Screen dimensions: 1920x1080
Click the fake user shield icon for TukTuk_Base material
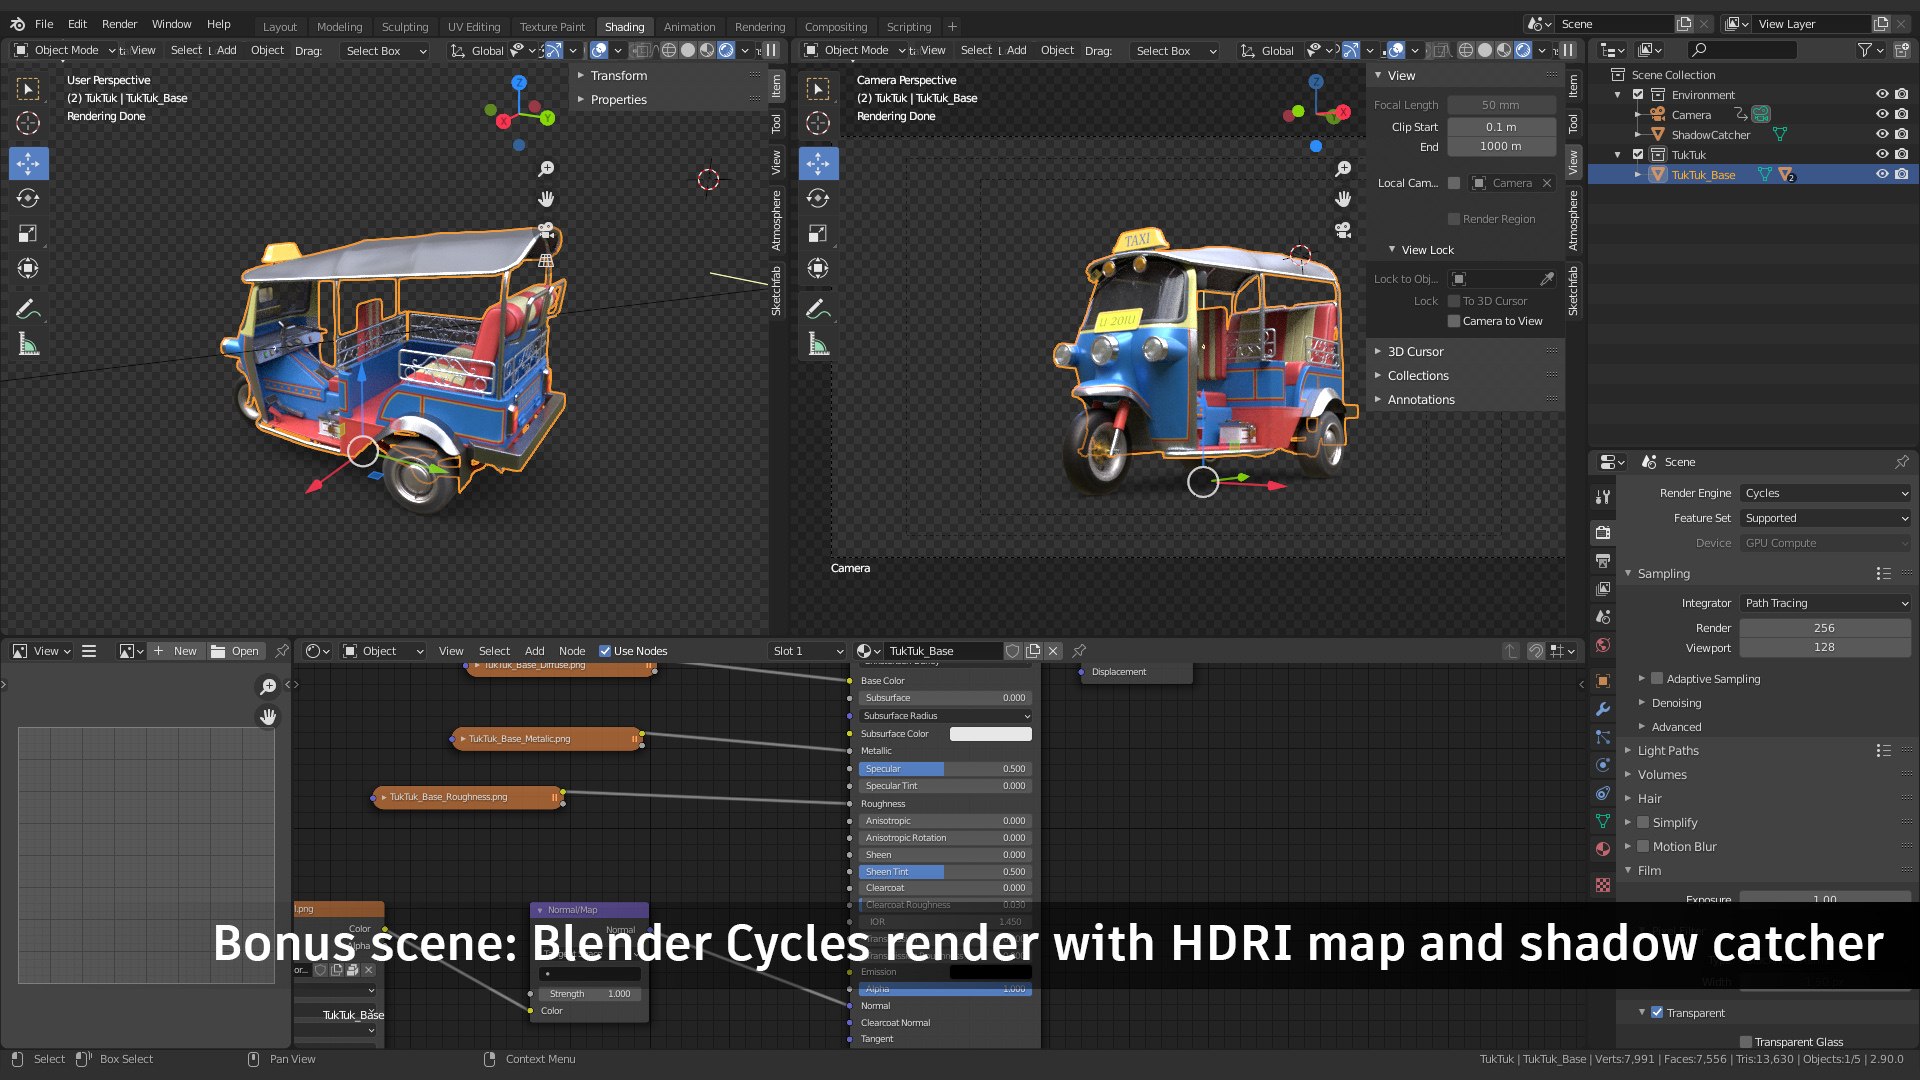1012,651
